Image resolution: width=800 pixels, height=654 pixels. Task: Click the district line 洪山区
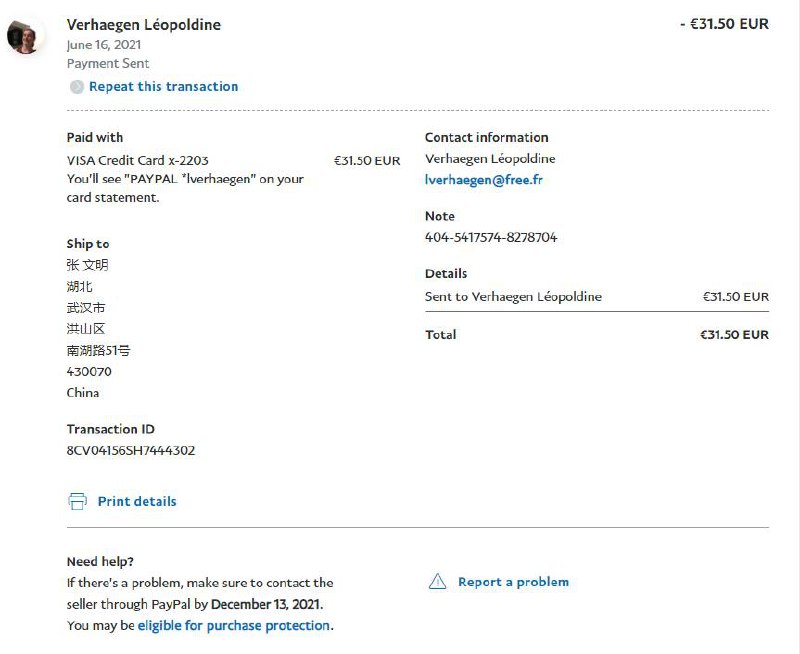(x=86, y=329)
